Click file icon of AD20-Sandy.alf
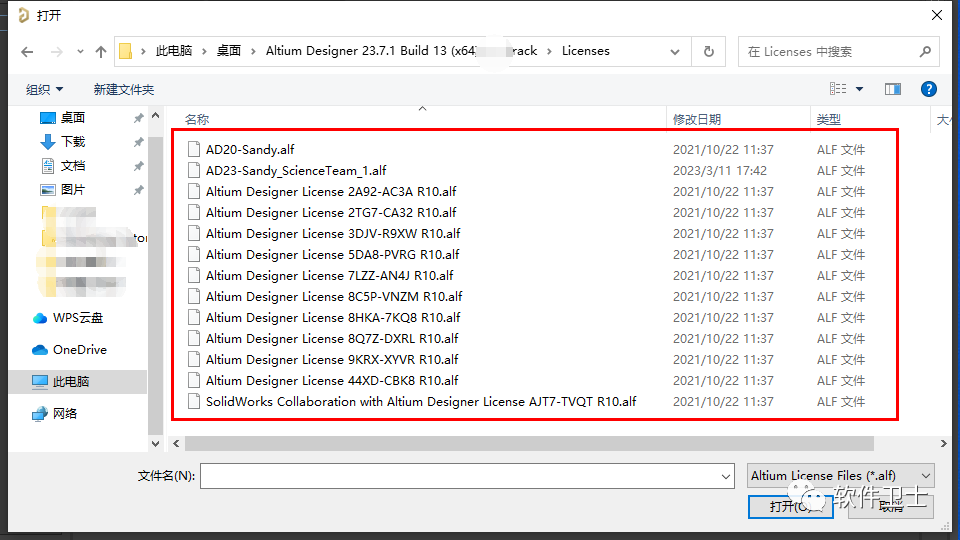 click(194, 149)
